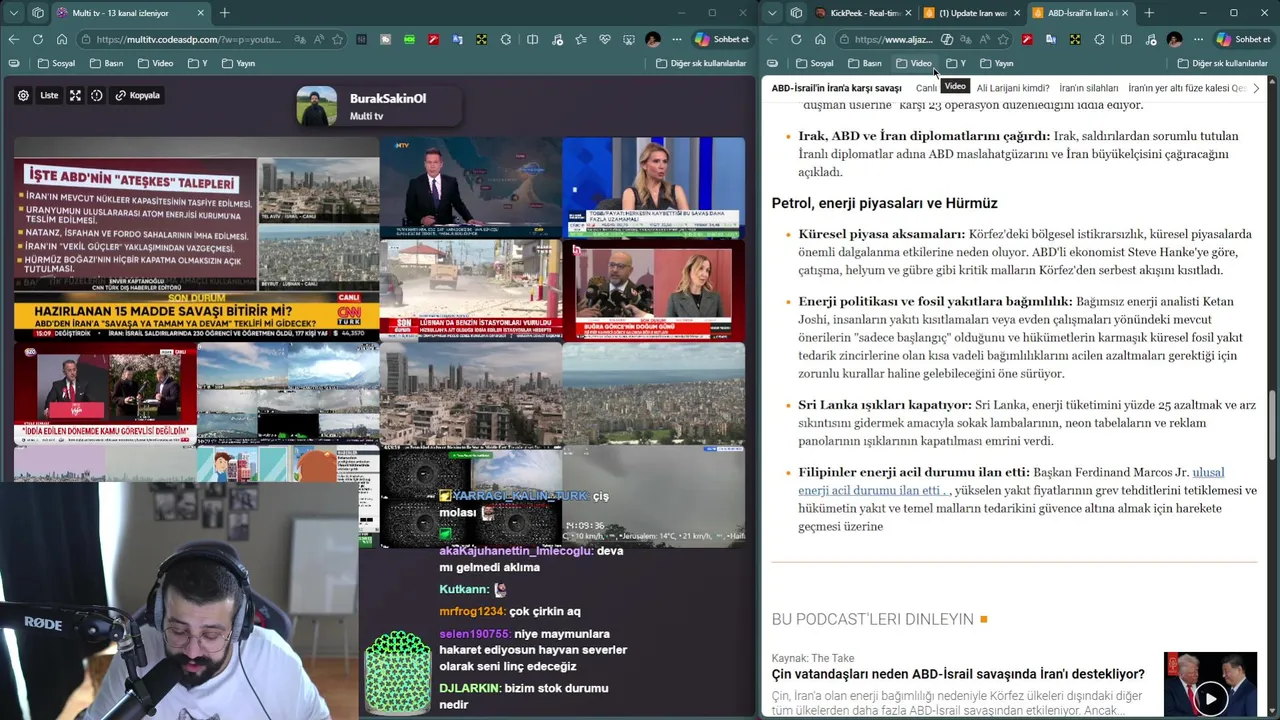This screenshot has height=720, width=1280.
Task: Open Sohbet et Copilot in right browser
Action: 1242,39
